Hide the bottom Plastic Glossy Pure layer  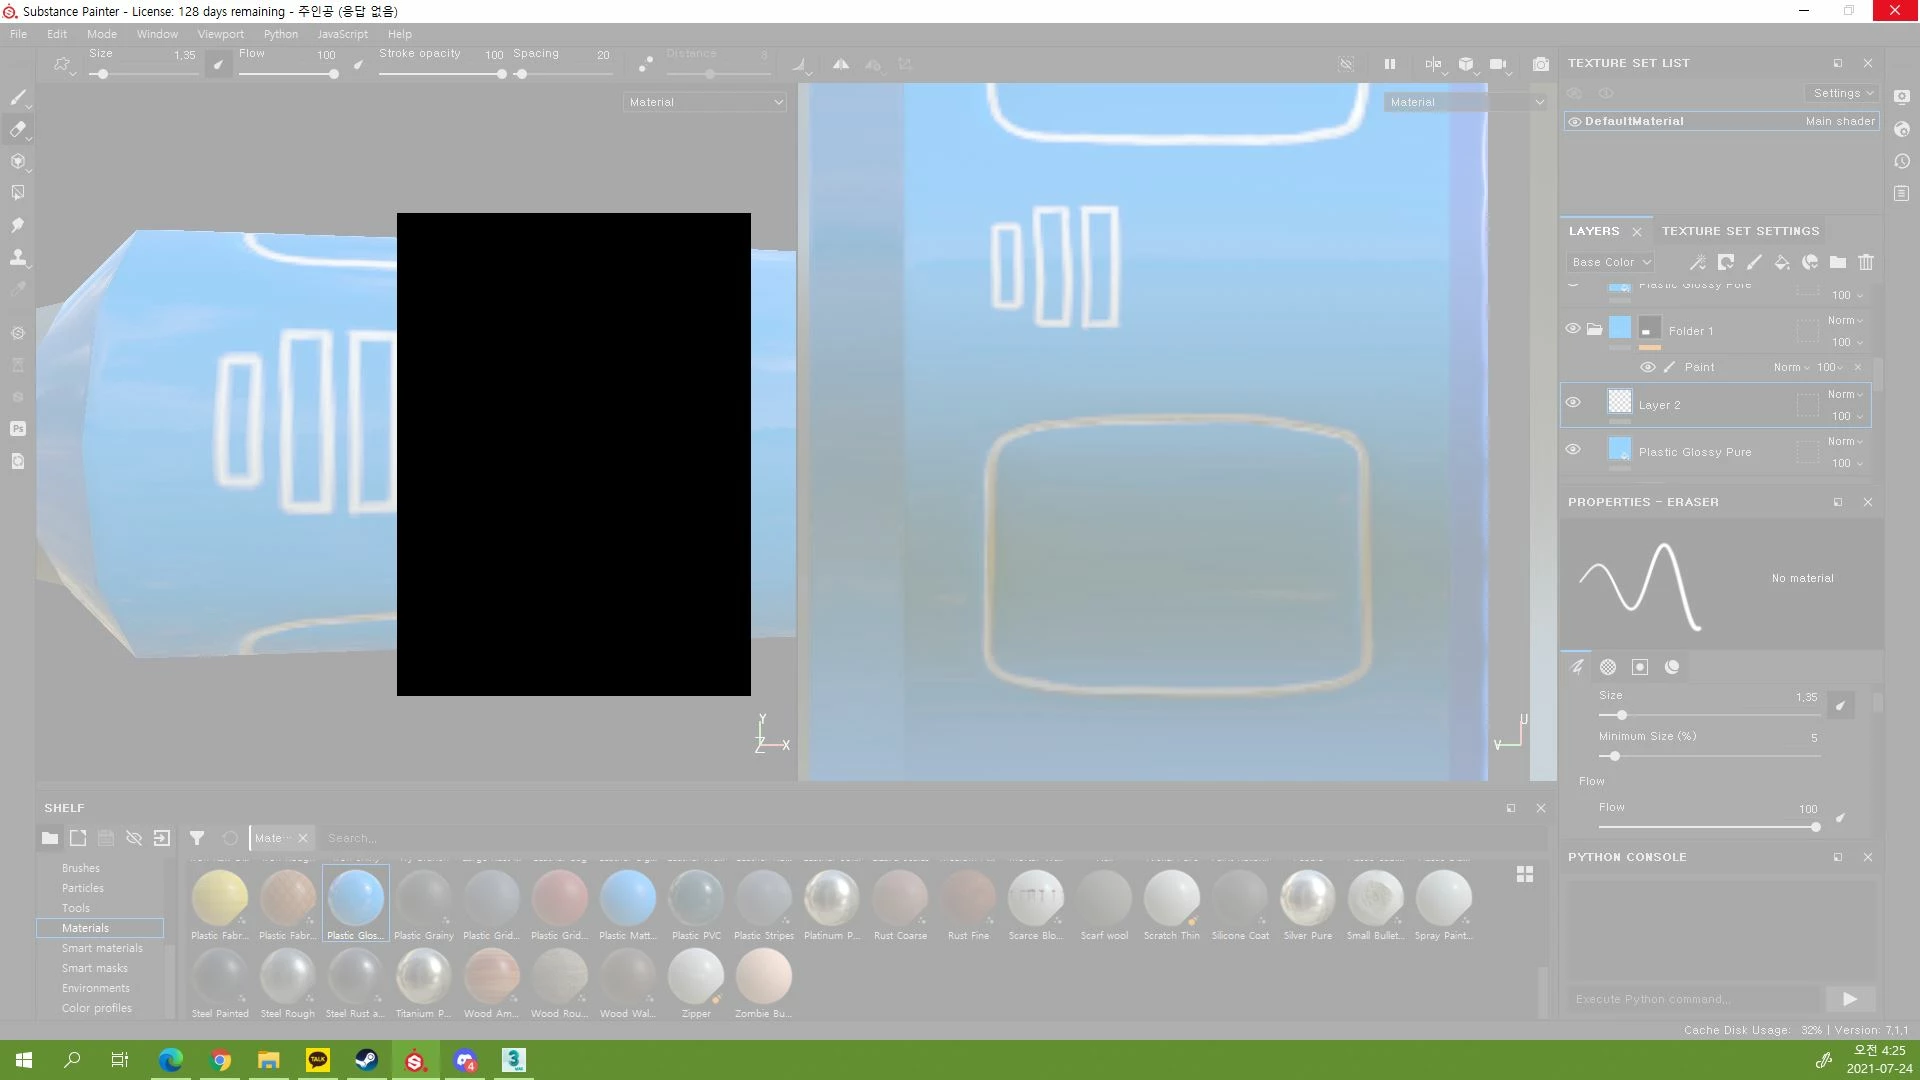click(1573, 450)
